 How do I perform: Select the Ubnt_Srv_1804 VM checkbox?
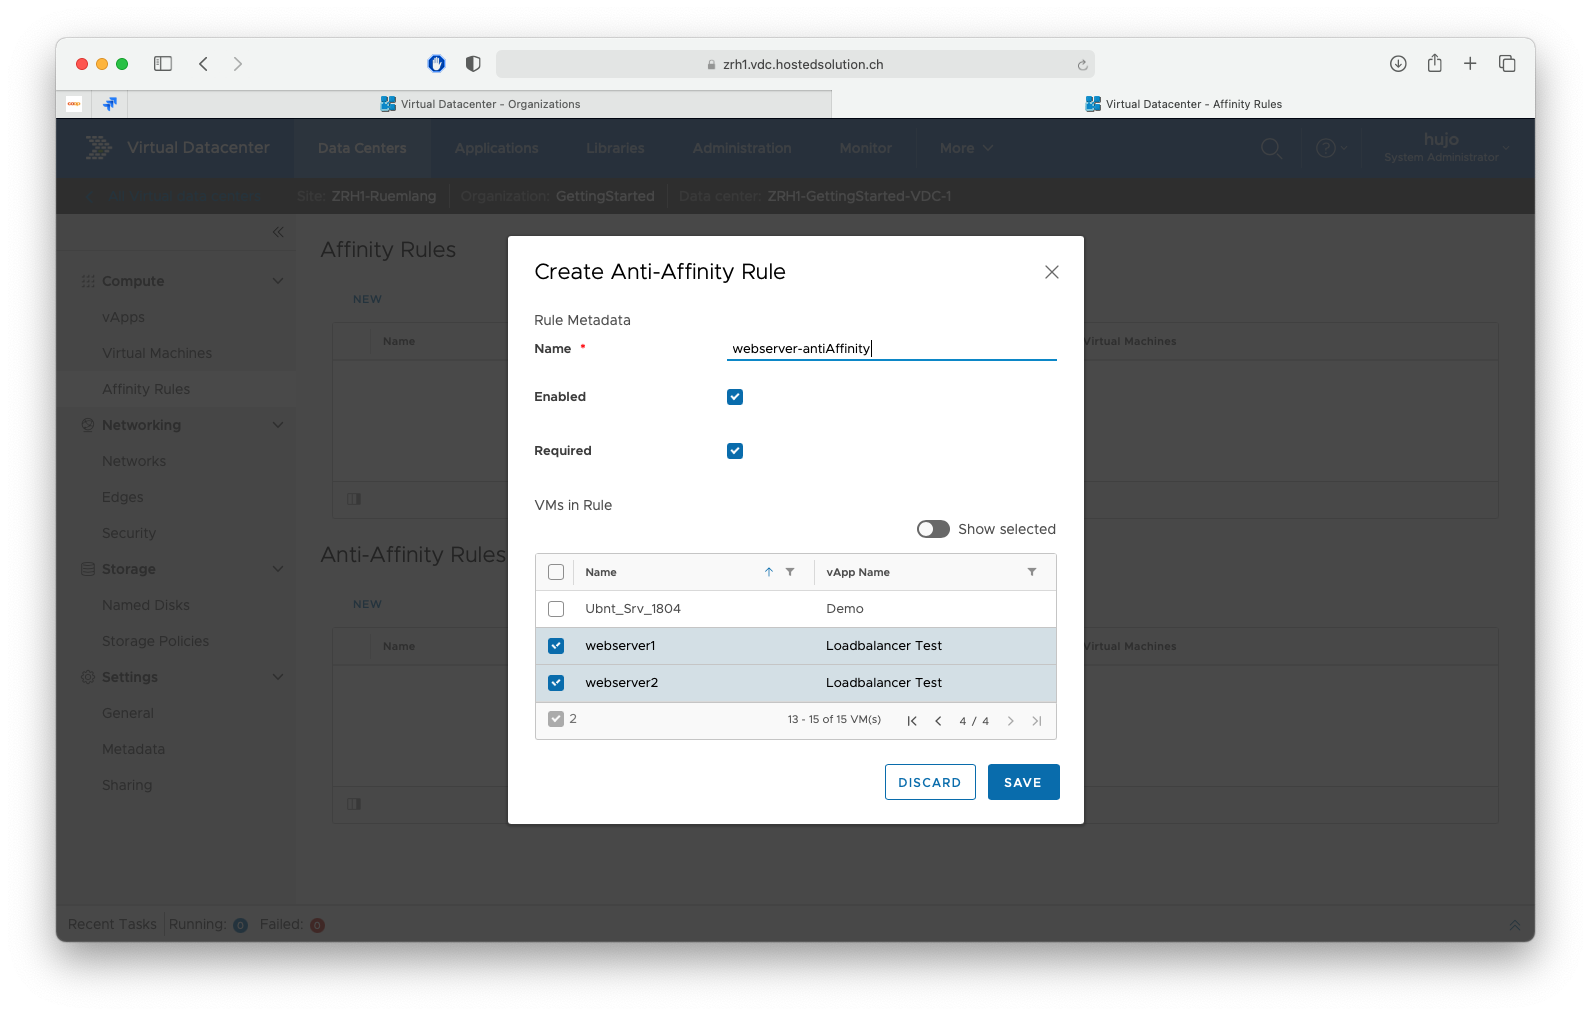pos(556,609)
